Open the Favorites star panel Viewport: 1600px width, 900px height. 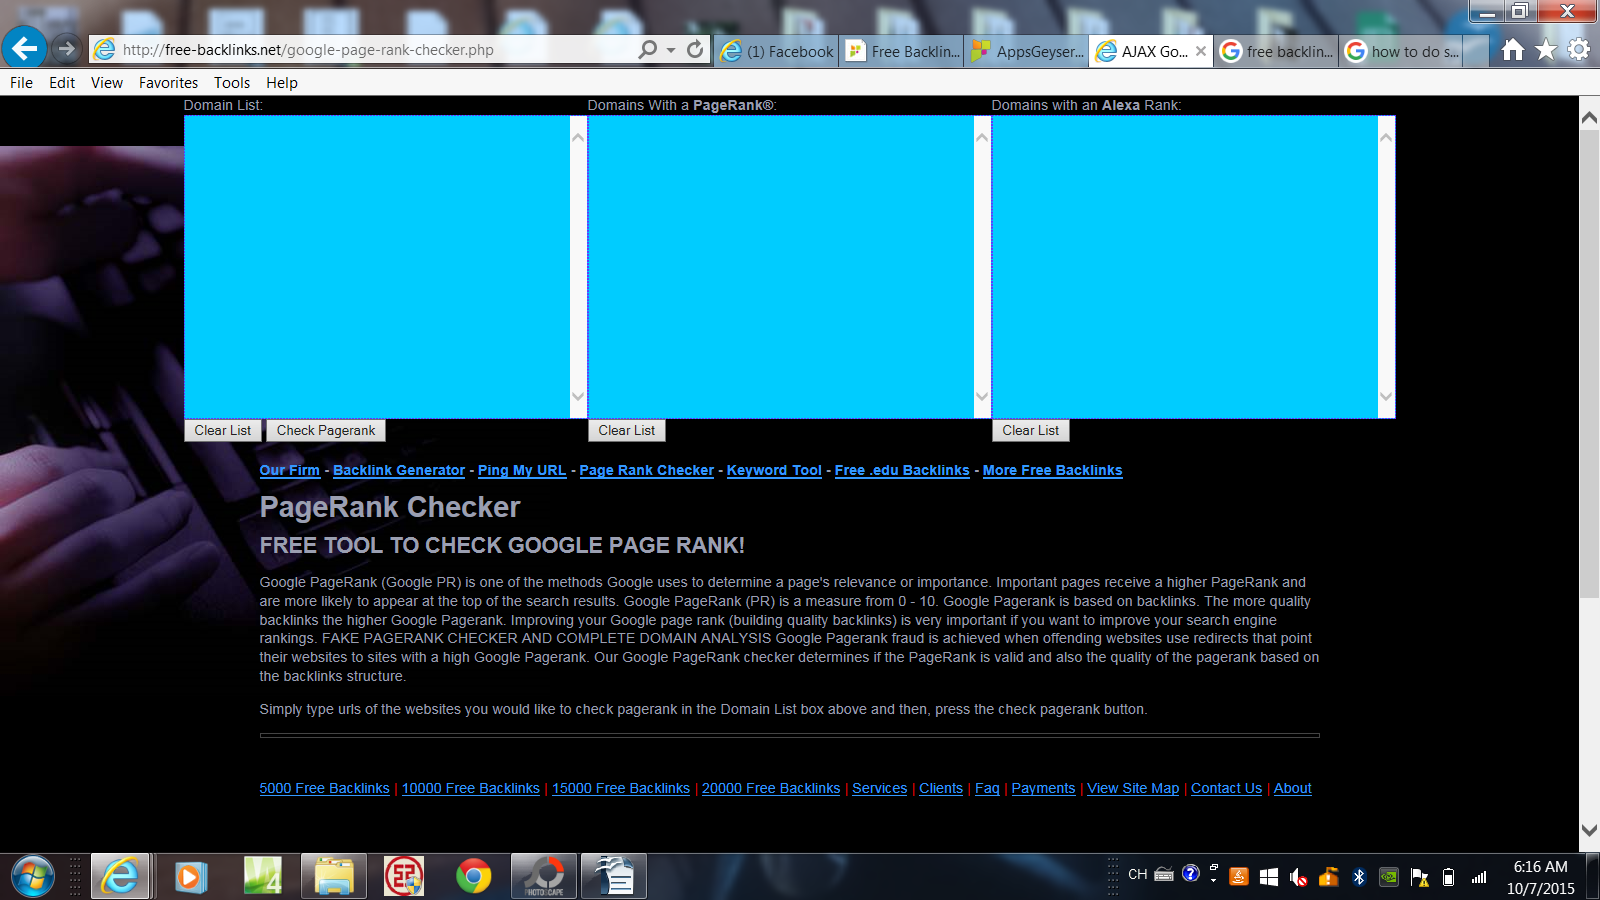coord(1546,49)
